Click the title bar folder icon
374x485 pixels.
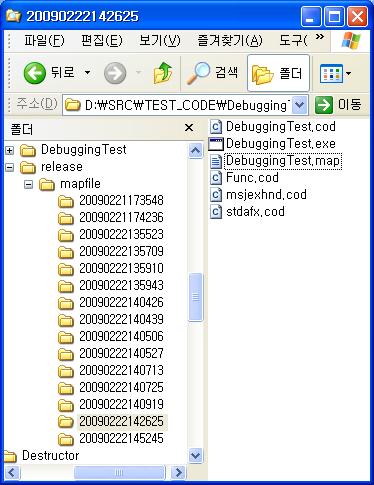coord(13,16)
